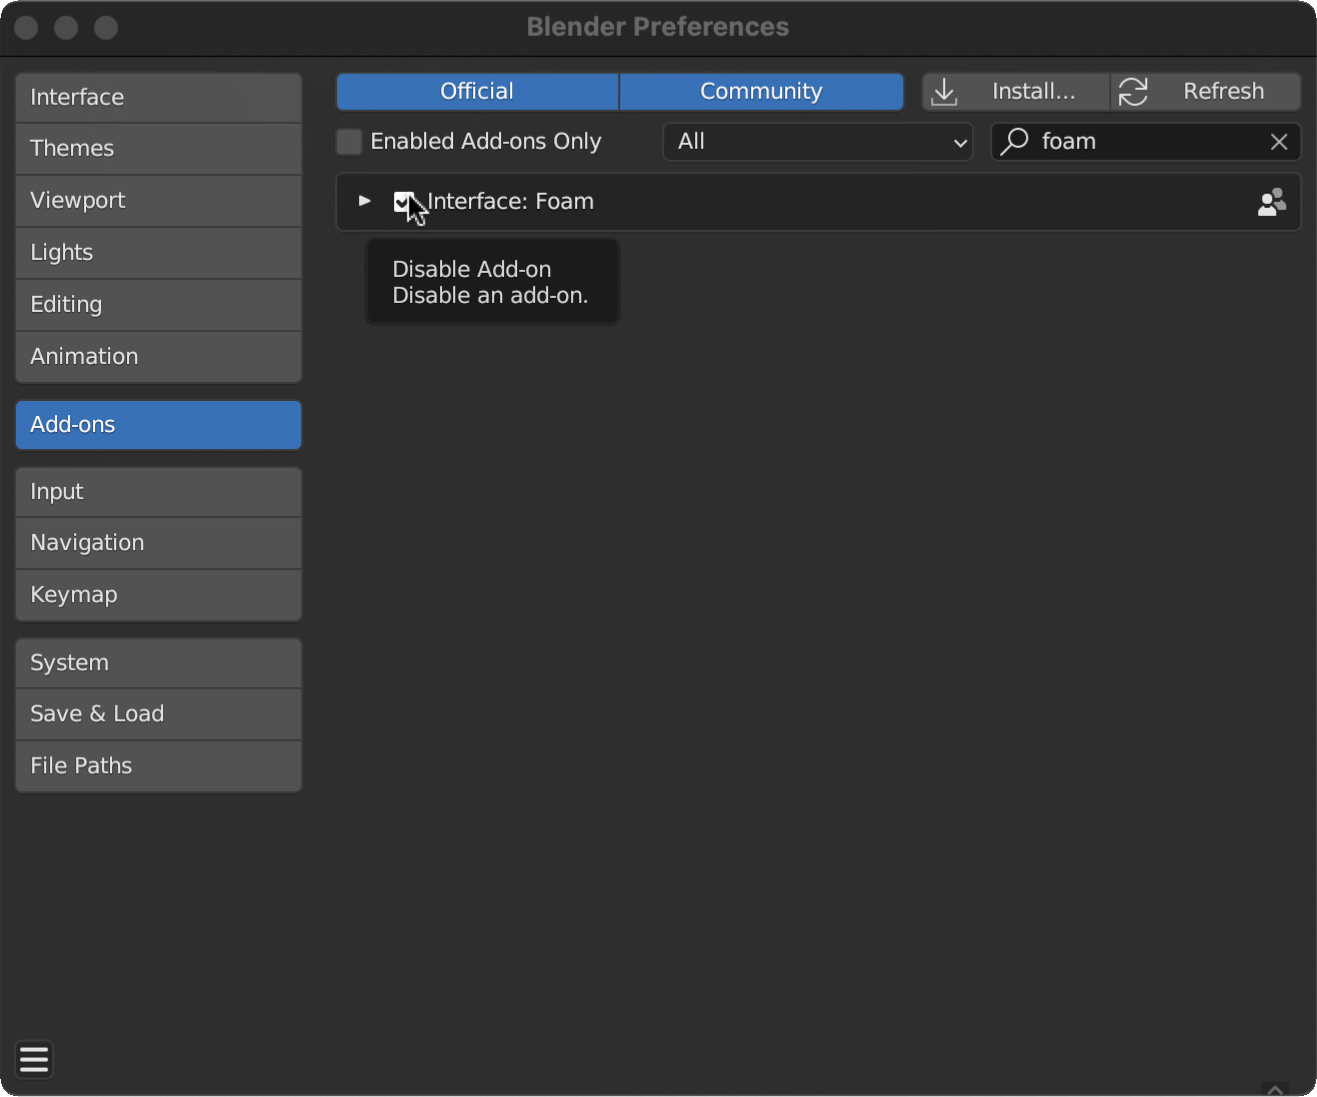Expand the Interface: Foam add-on details
Screen dimensions: 1317x1097
[x=365, y=201]
